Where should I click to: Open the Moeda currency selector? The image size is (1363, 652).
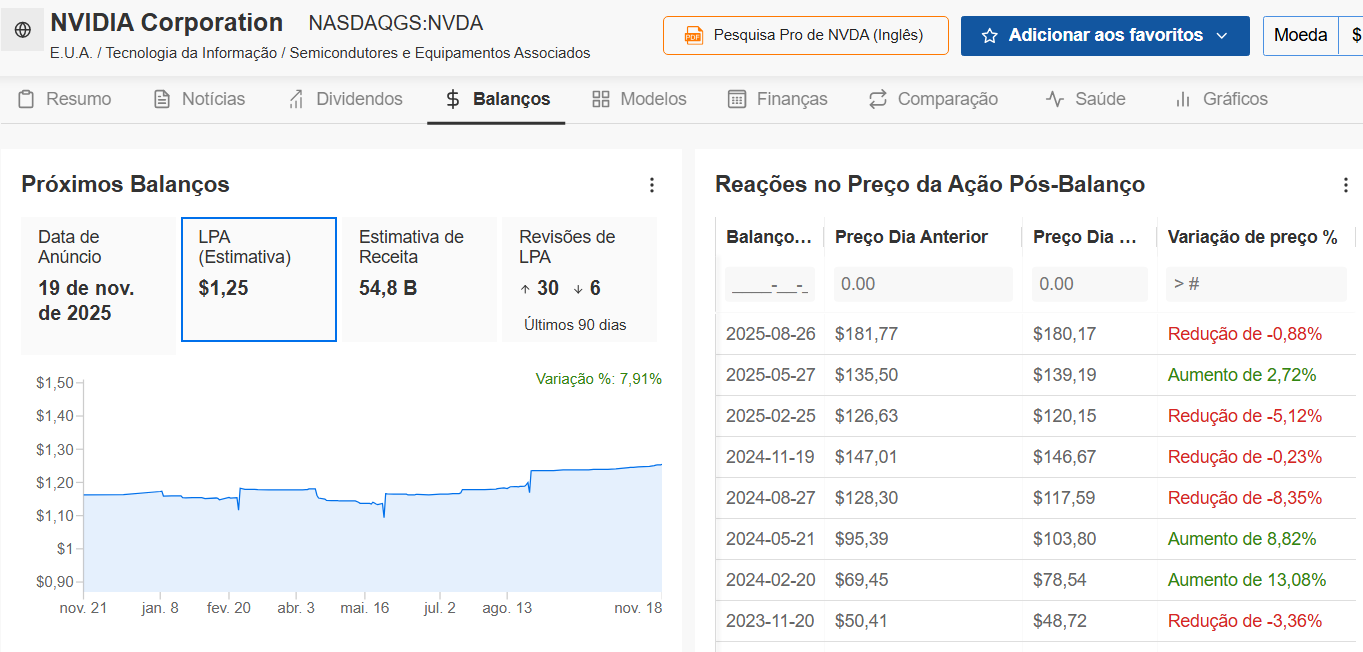click(1300, 36)
